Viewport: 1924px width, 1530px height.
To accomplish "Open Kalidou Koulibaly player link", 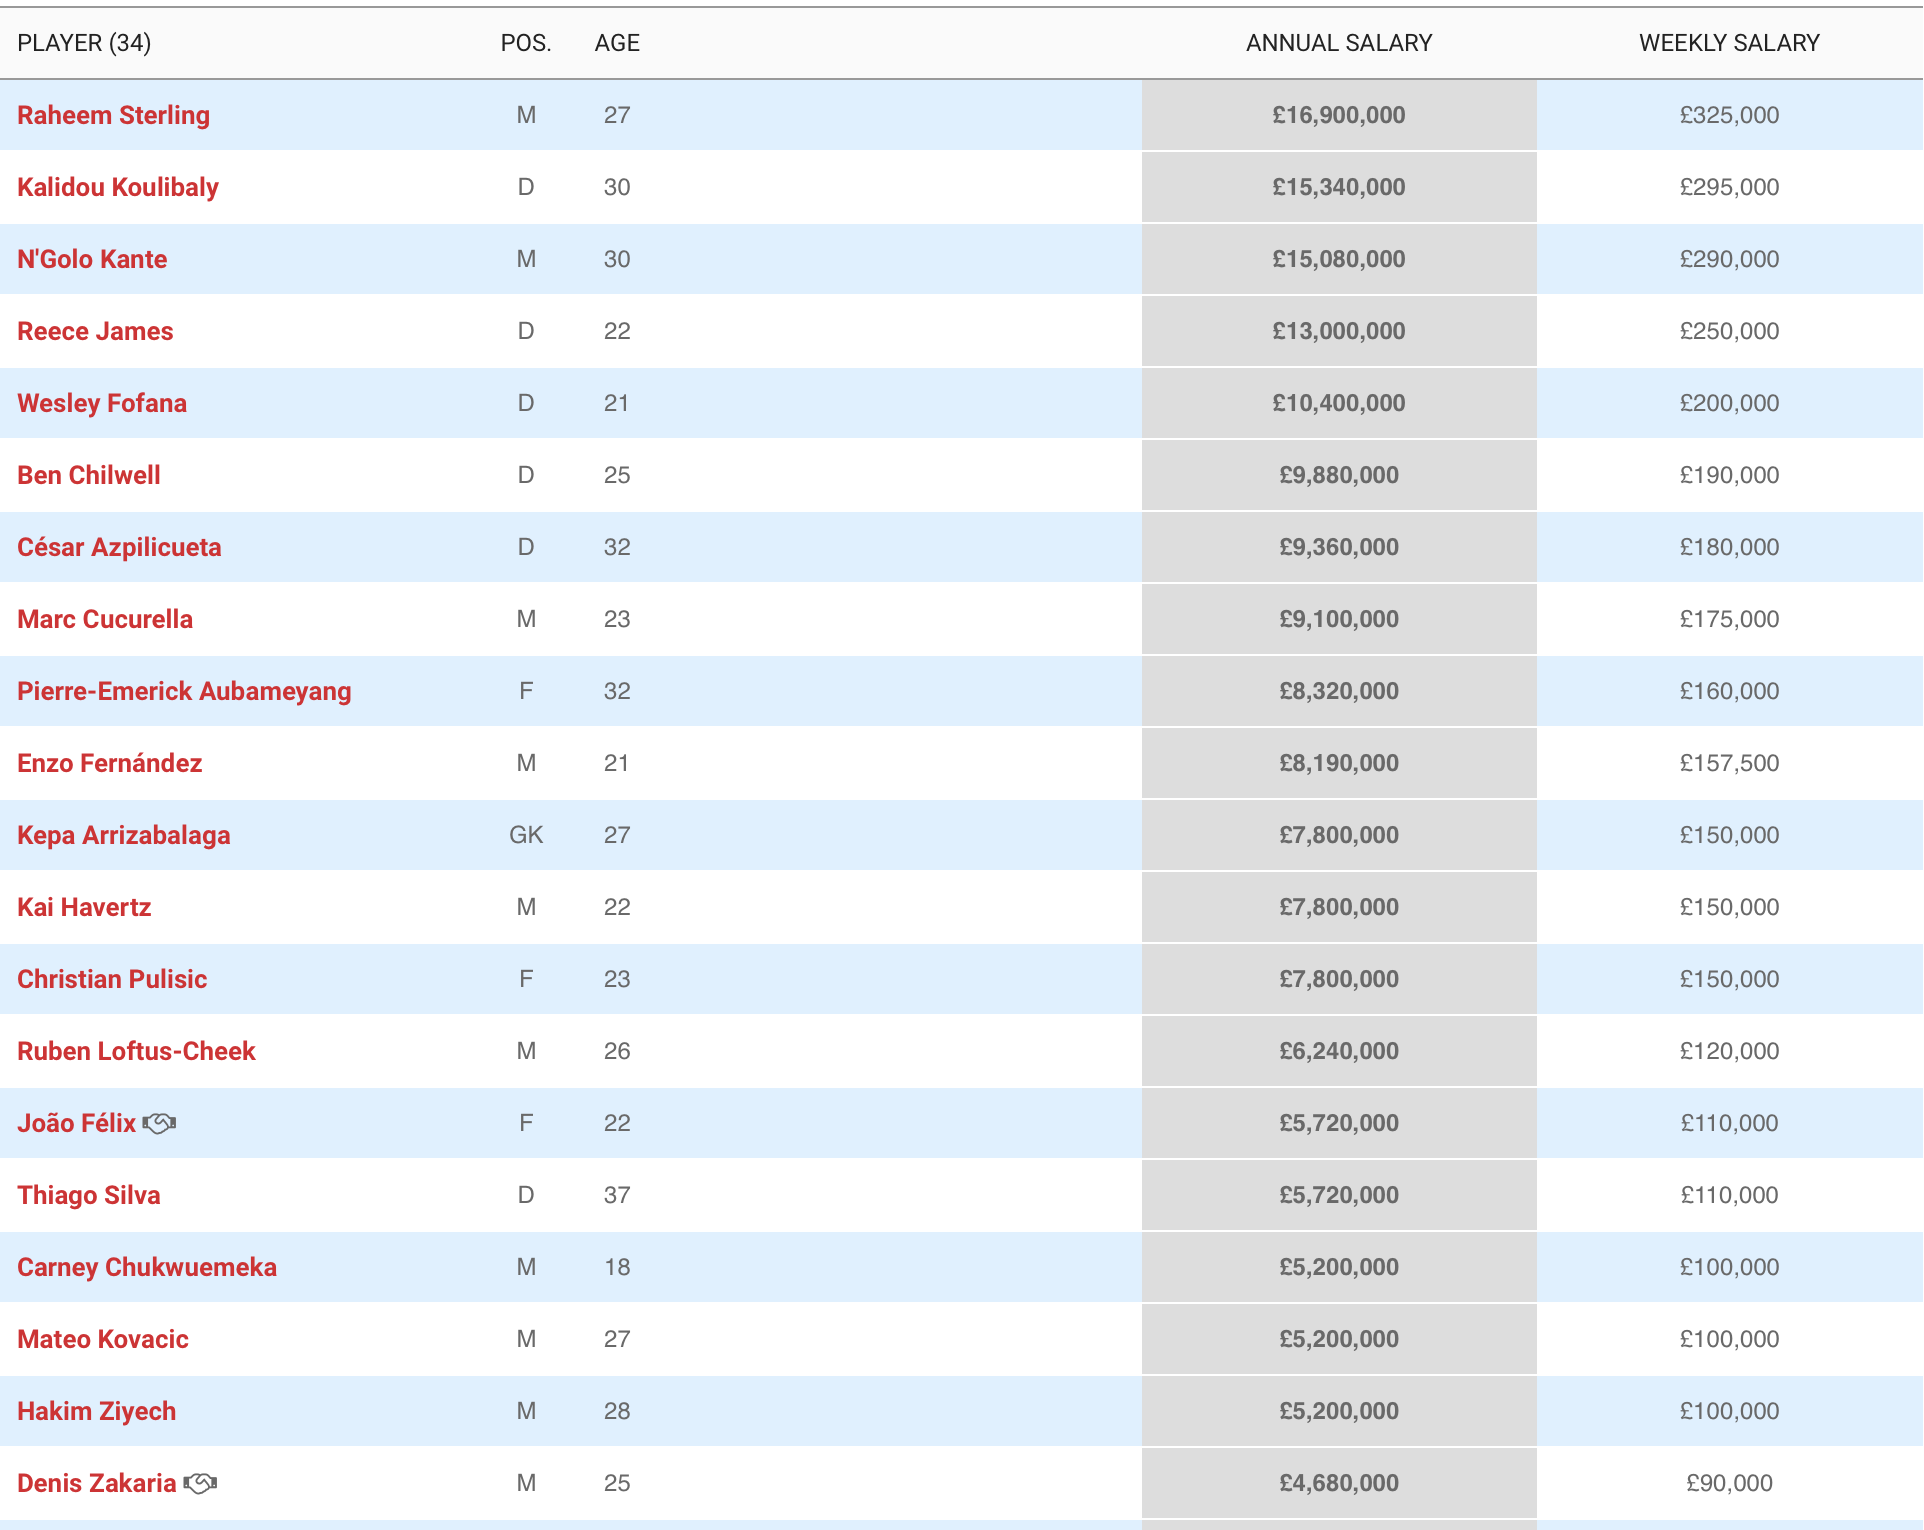I will 118,187.
